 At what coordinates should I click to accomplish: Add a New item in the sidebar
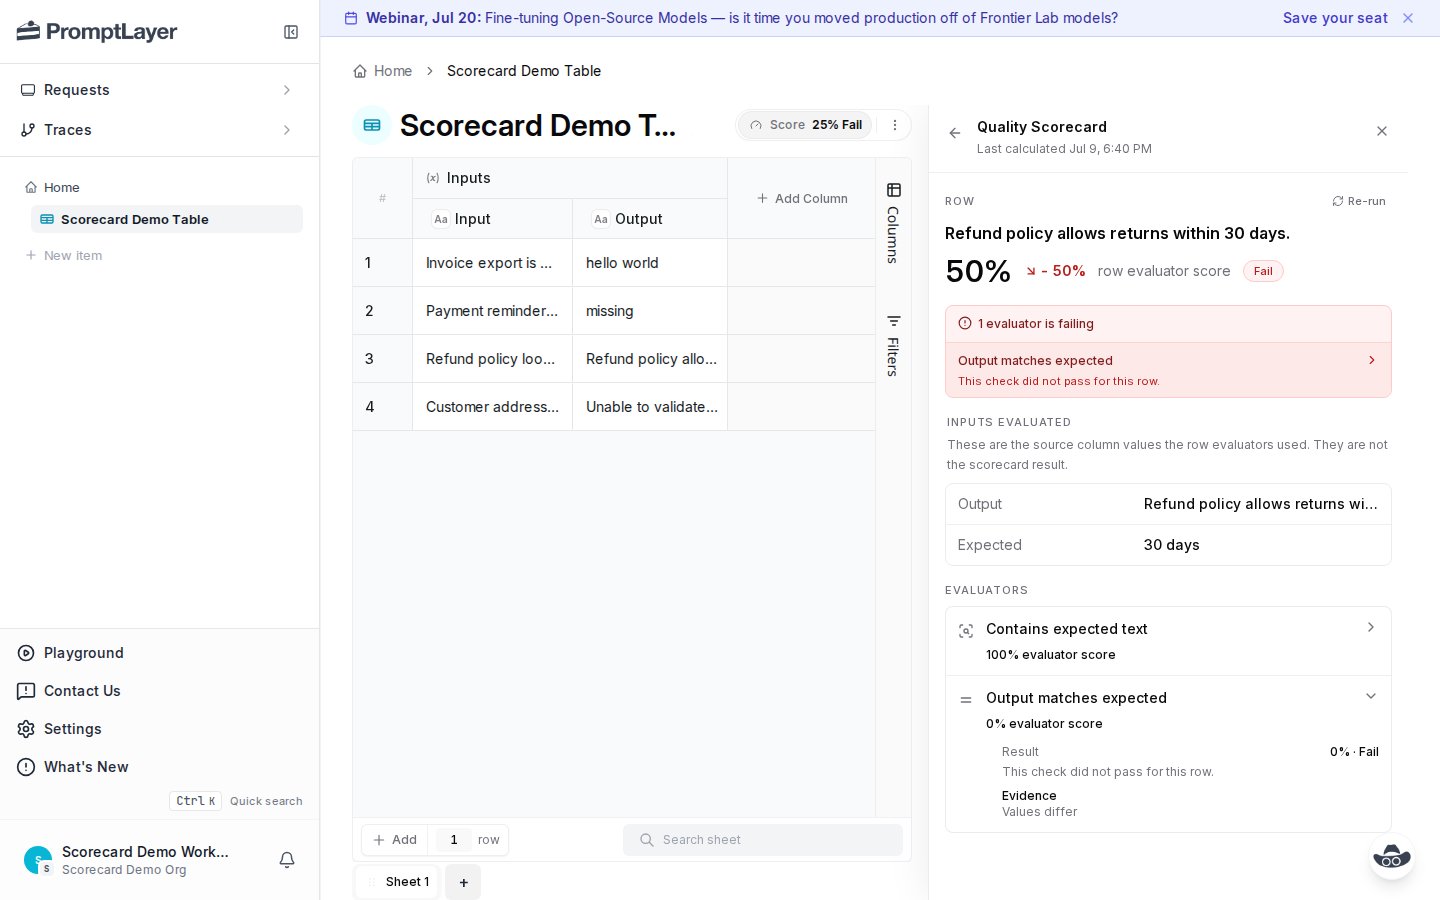pos(64,255)
